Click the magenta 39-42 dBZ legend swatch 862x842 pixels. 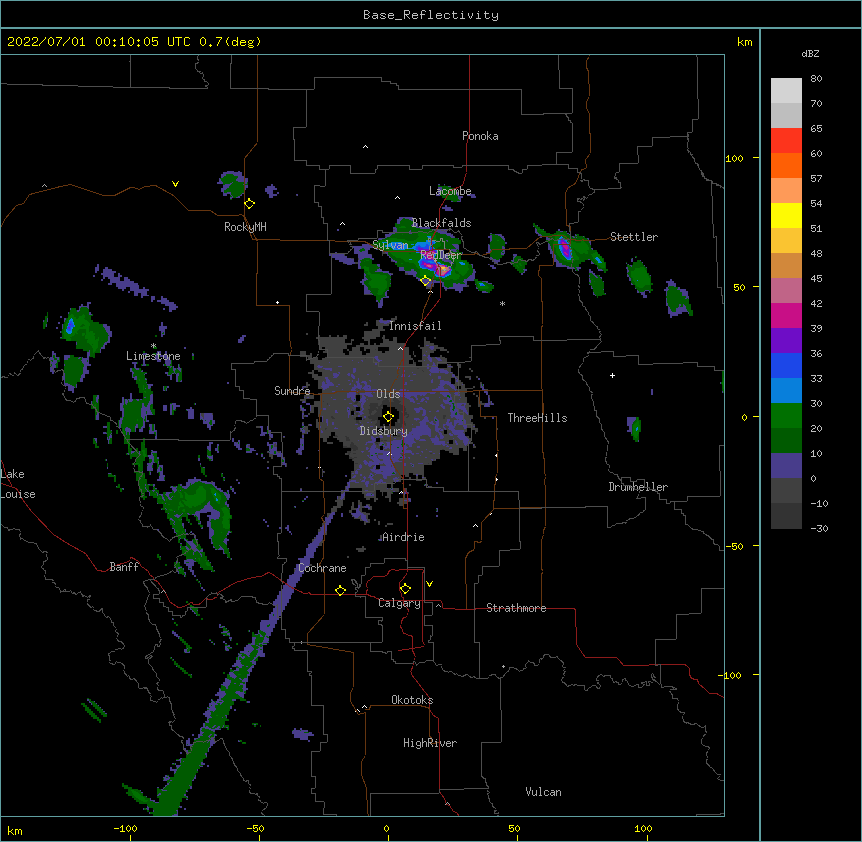pyautogui.click(x=786, y=315)
